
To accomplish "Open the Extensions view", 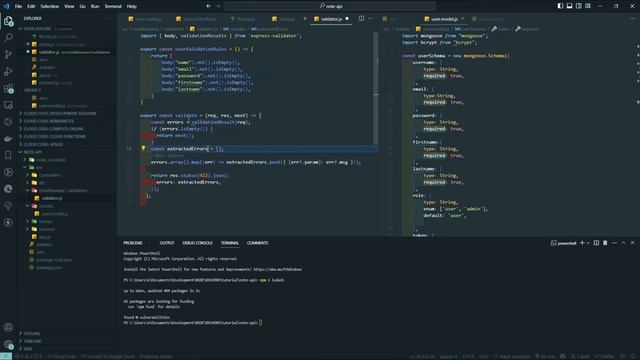I will (x=8, y=89).
